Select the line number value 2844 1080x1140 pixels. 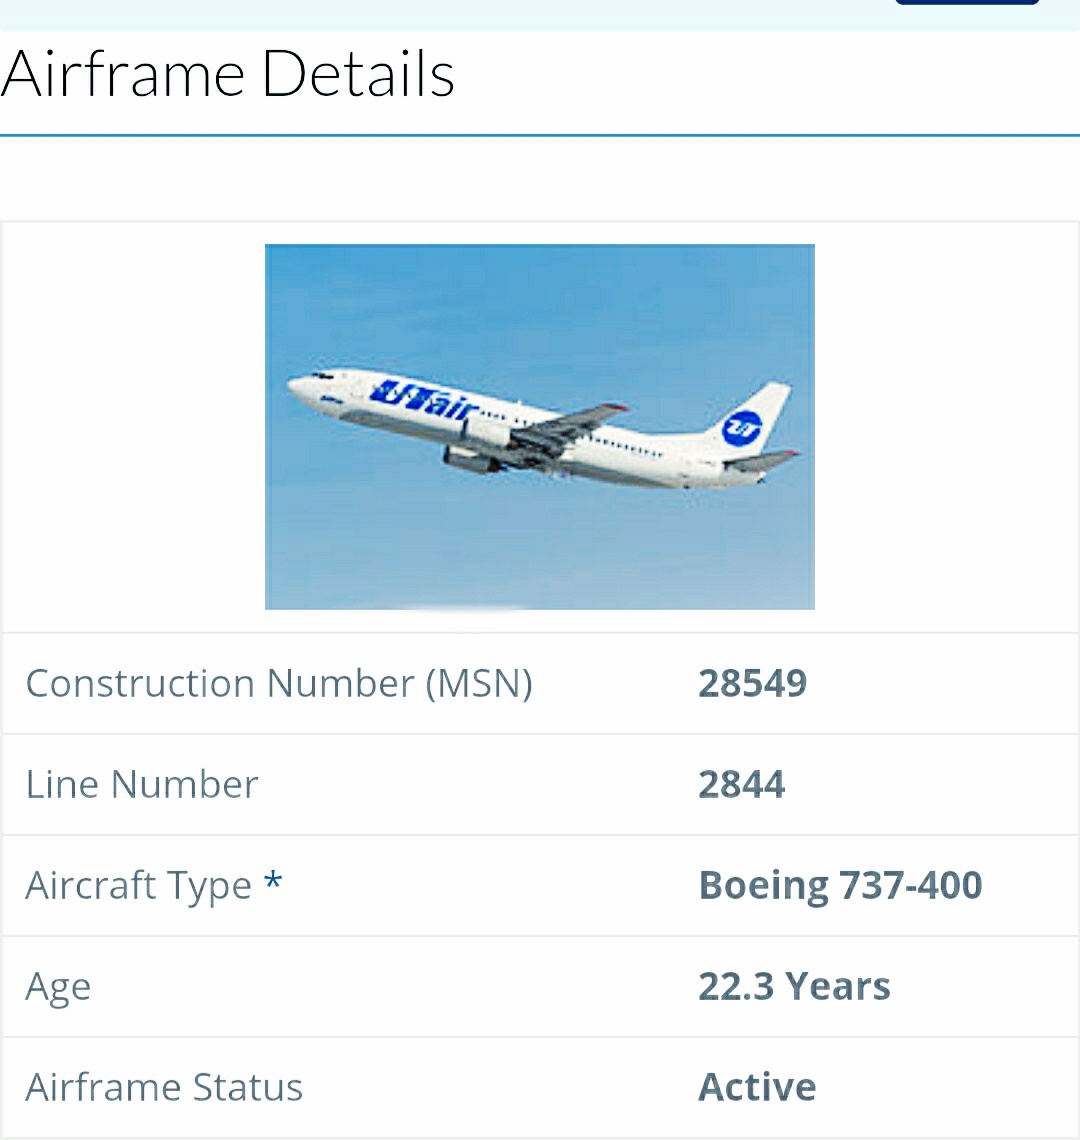742,784
